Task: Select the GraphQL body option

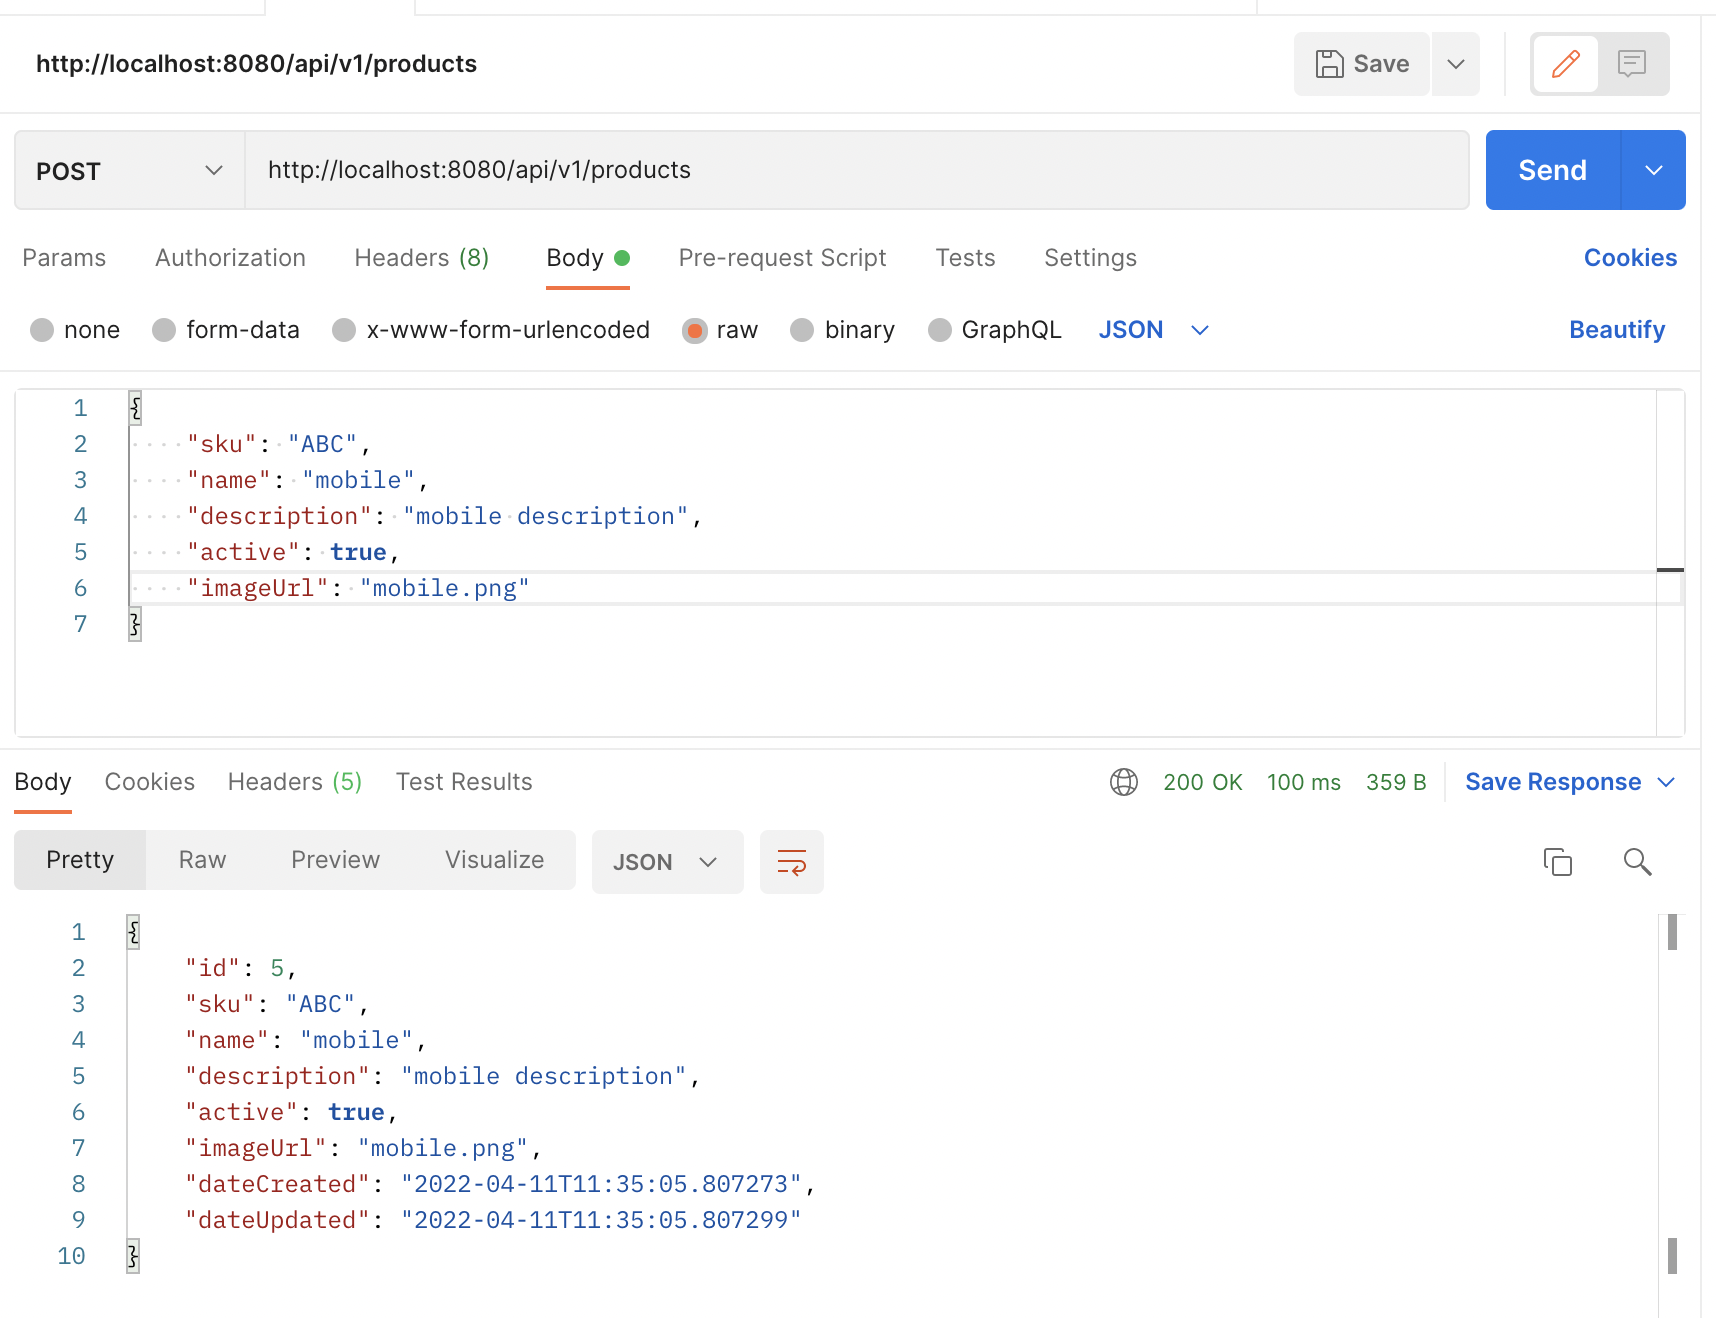Action: [939, 330]
